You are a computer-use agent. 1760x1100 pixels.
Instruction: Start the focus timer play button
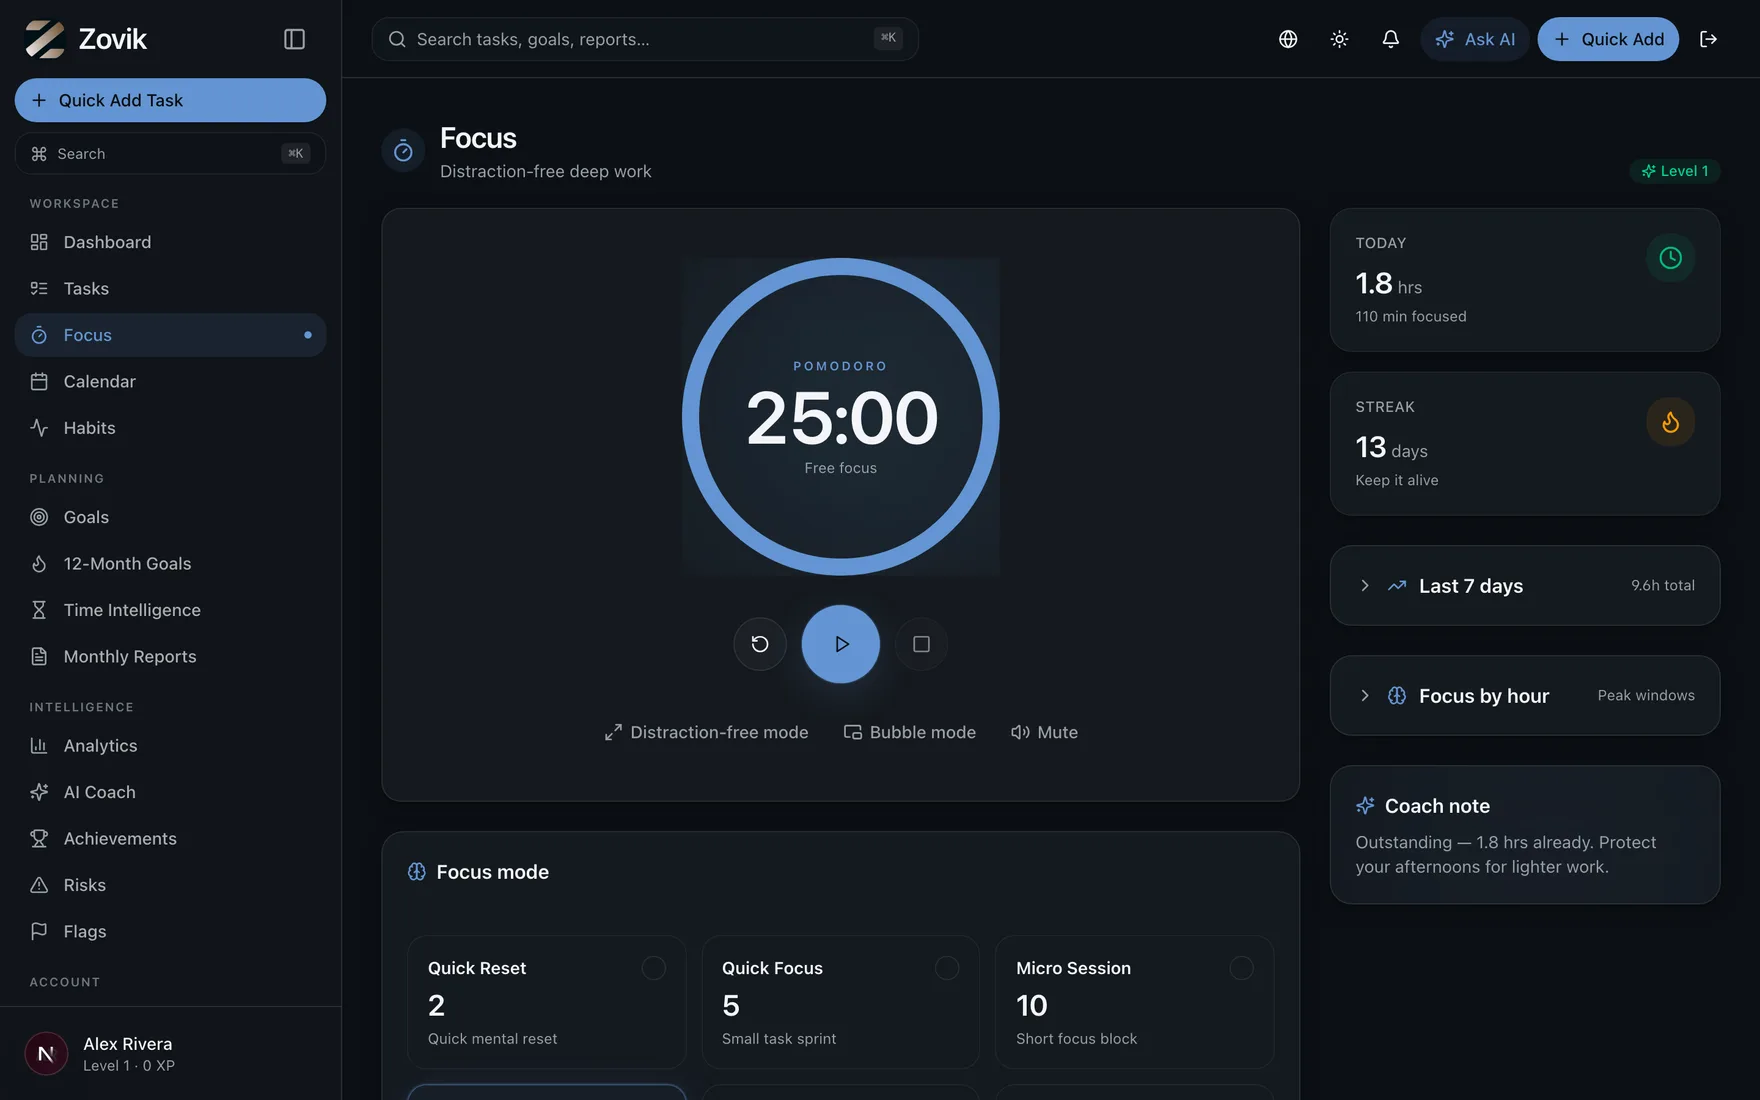point(841,644)
